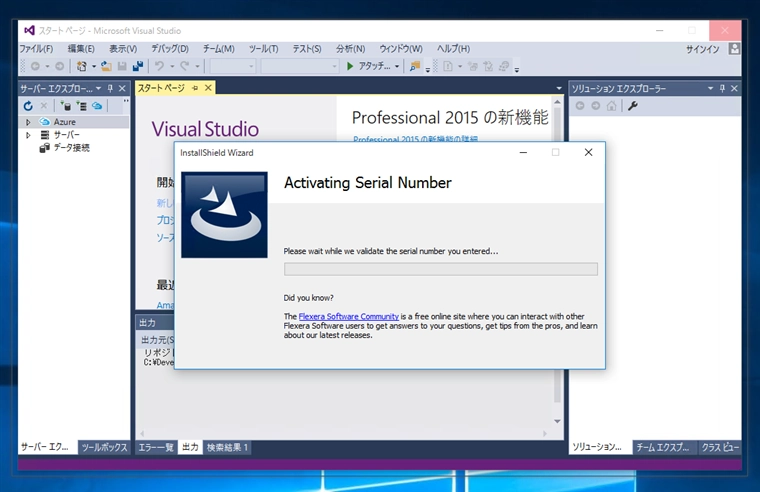Click the user account icon beside サインイン
Screen dimensions: 760x492
[x=734, y=48]
